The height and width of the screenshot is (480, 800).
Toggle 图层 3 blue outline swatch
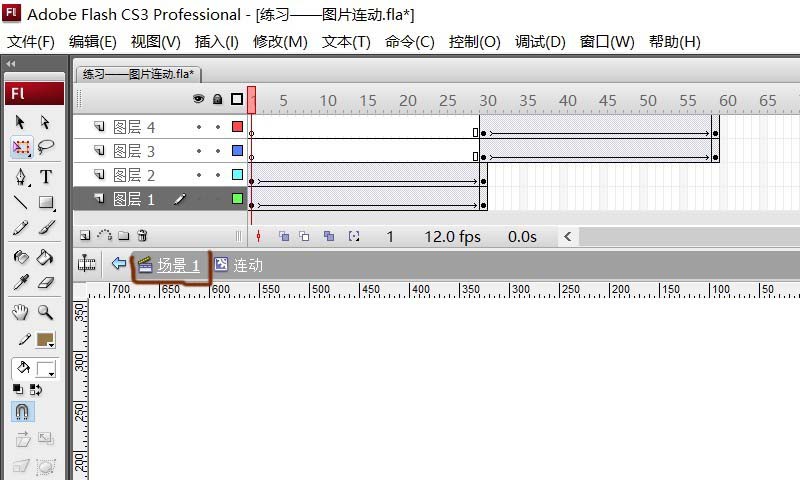tap(237, 150)
